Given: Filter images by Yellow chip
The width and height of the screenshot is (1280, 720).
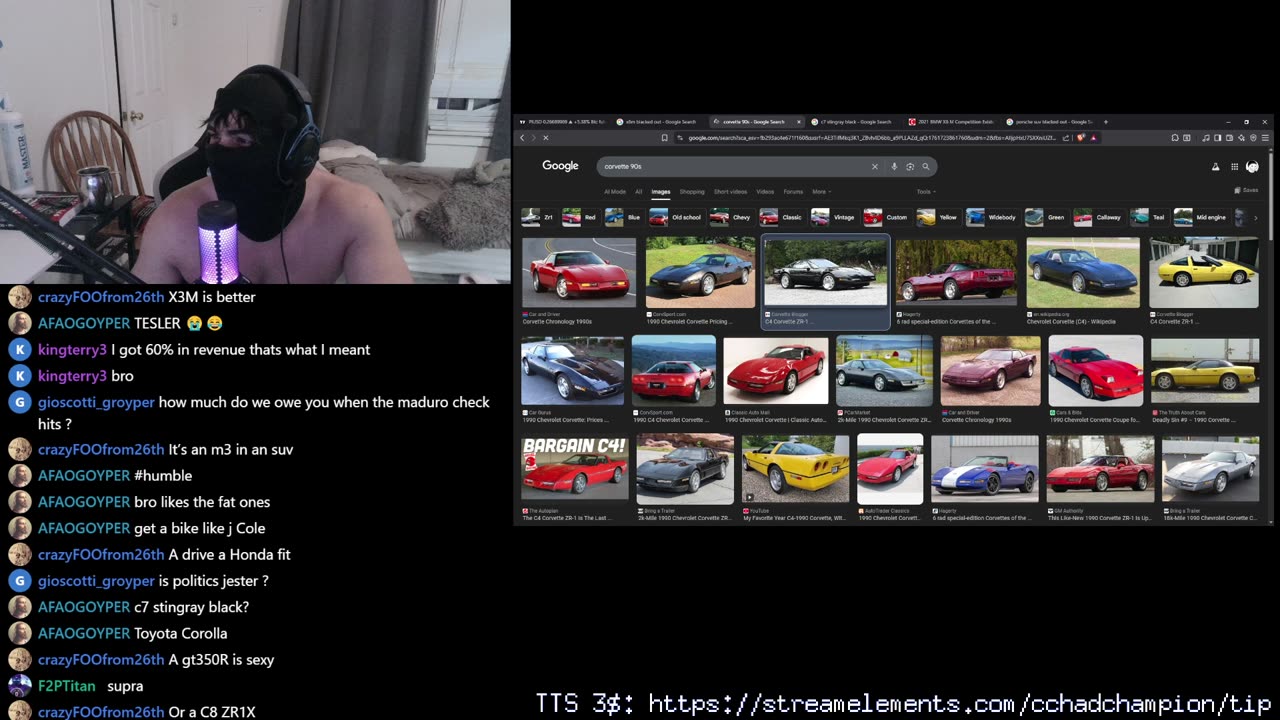Looking at the screenshot, I should coord(938,217).
